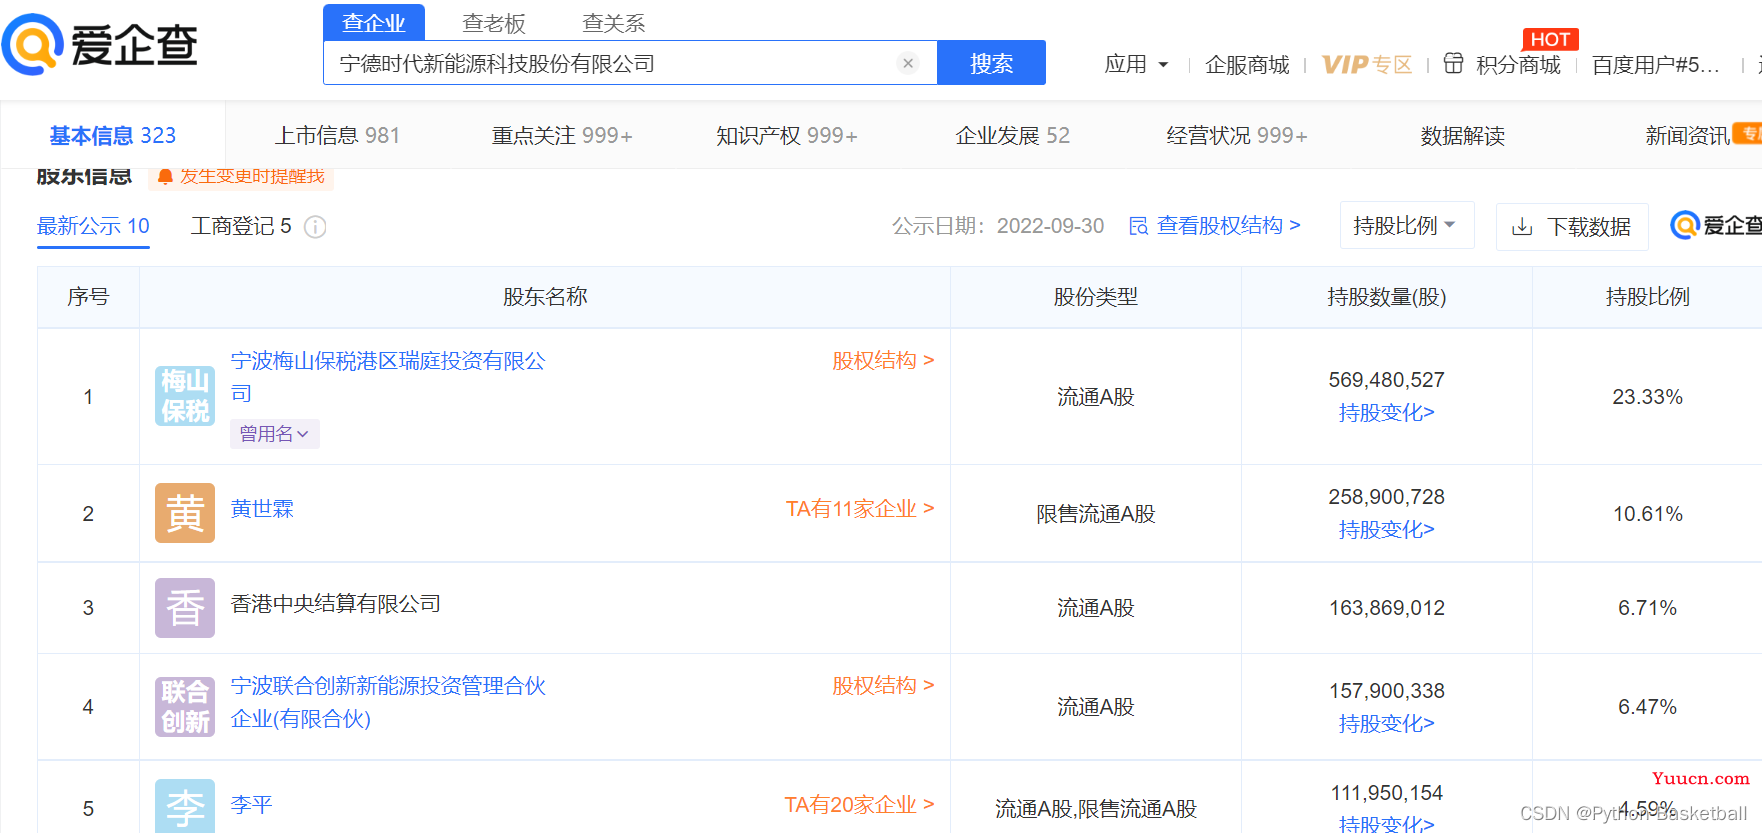Open 宁波梅山保税港区瑞庭投资有限公司 shareholder link
The height and width of the screenshot is (833, 1762).
388,376
